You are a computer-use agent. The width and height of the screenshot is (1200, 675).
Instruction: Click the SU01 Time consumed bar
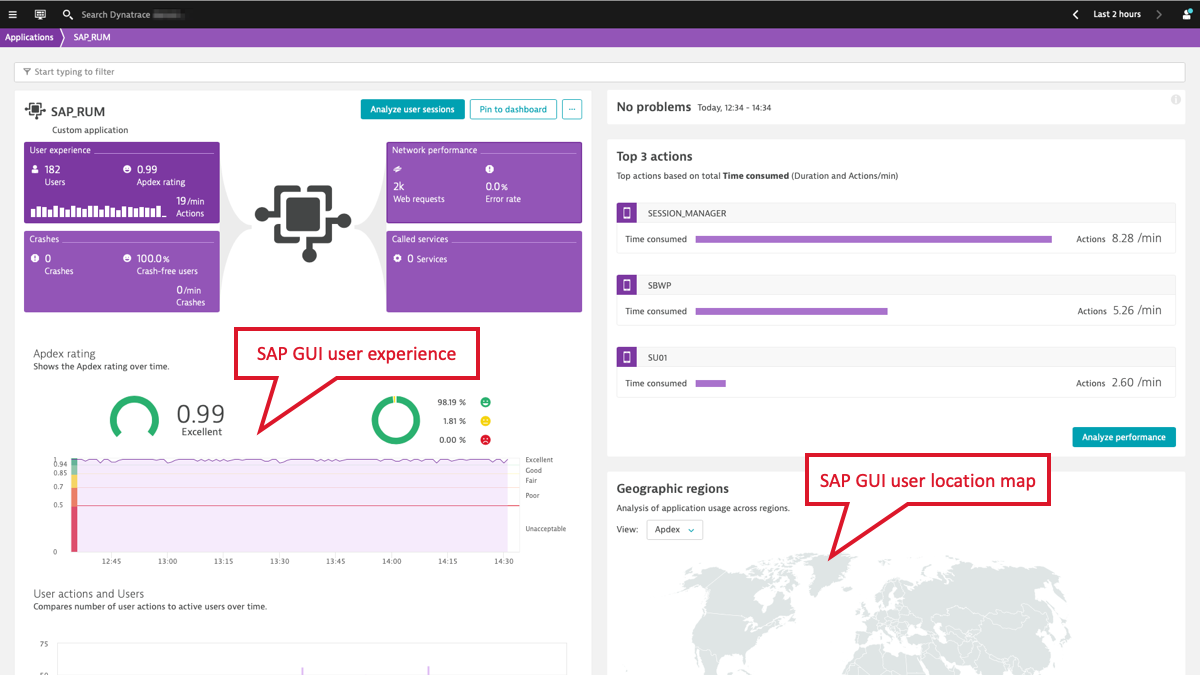[x=711, y=383]
